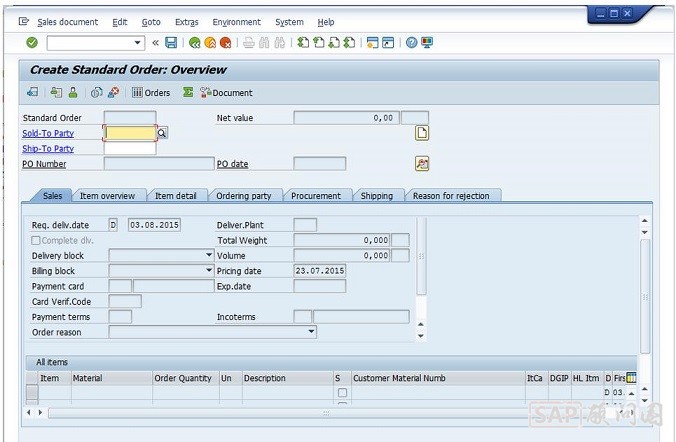Image resolution: width=676 pixels, height=442 pixels.
Task: Open the System menu
Action: (289, 22)
